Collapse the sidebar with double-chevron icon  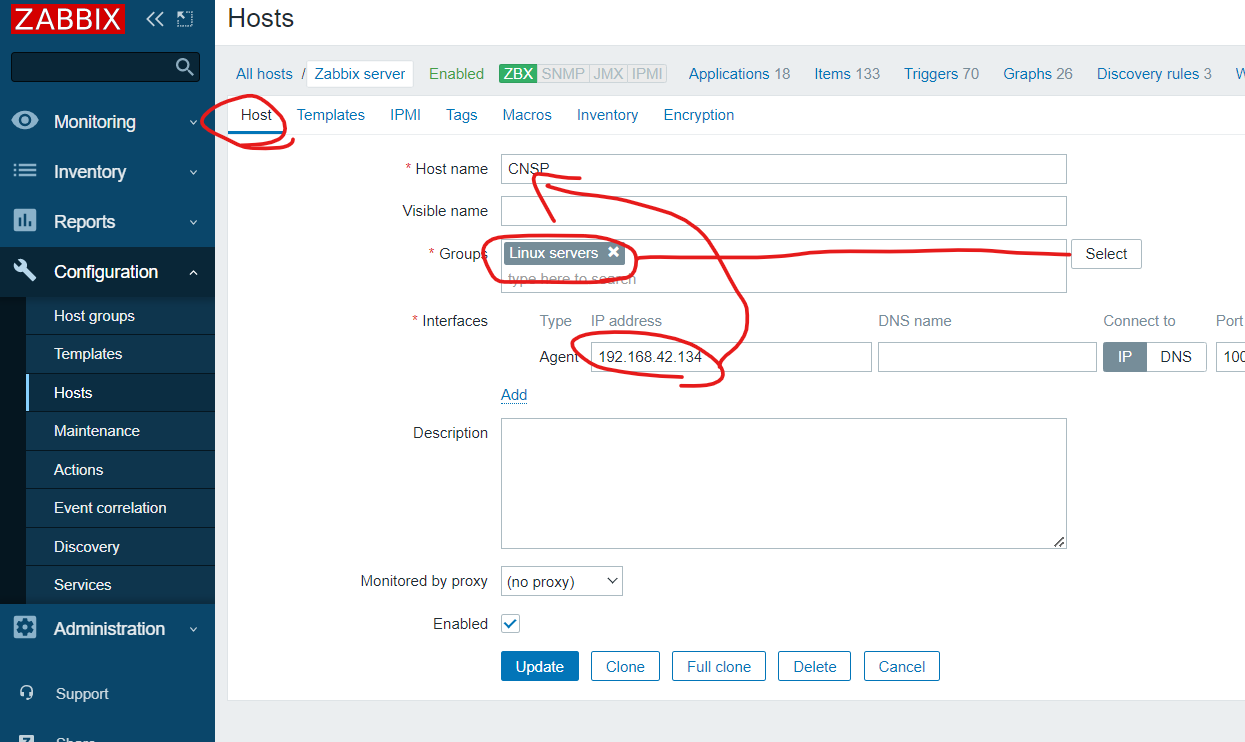click(x=155, y=18)
